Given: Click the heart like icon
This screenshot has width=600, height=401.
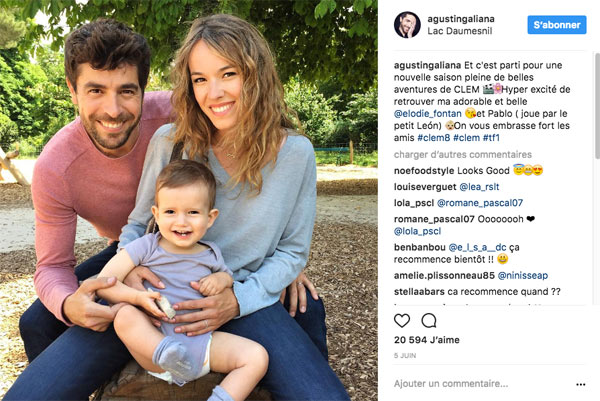Looking at the screenshot, I should click(x=402, y=320).
